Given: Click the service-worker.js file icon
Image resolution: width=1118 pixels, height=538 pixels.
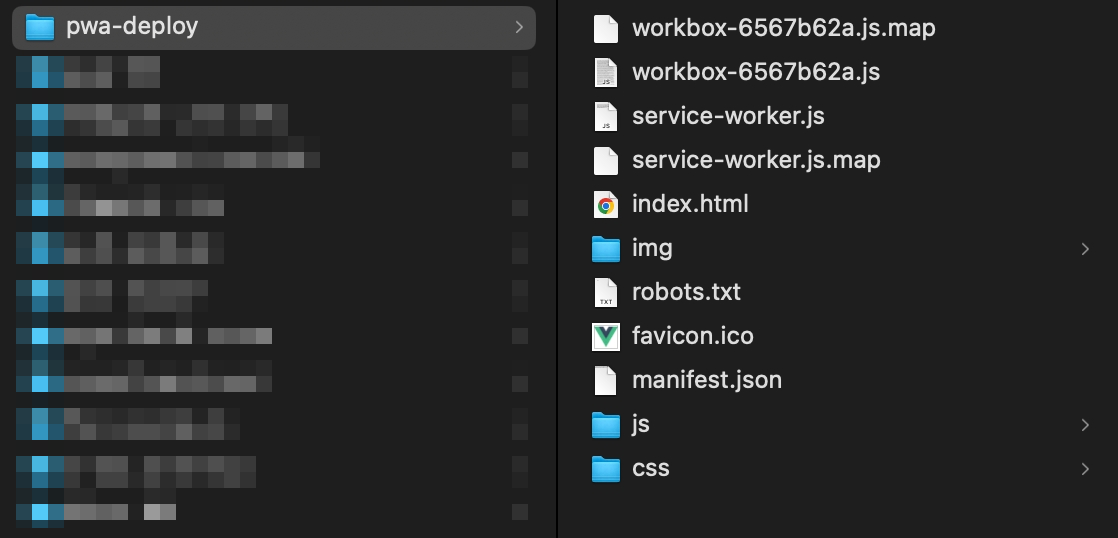Looking at the screenshot, I should 606,117.
